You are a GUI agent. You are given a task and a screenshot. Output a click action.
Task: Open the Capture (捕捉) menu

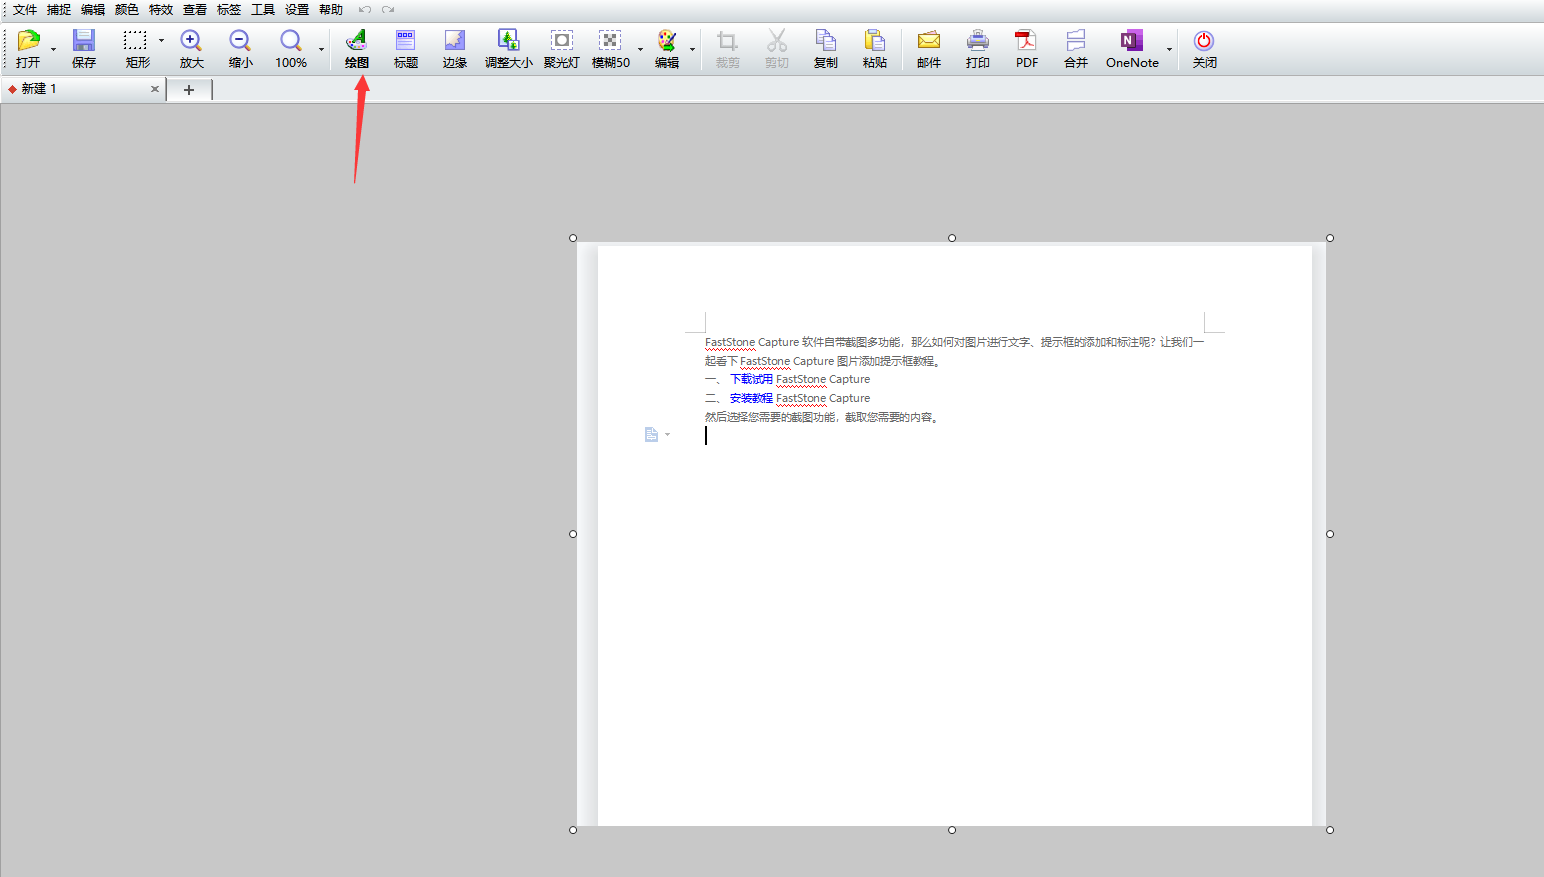tap(59, 10)
